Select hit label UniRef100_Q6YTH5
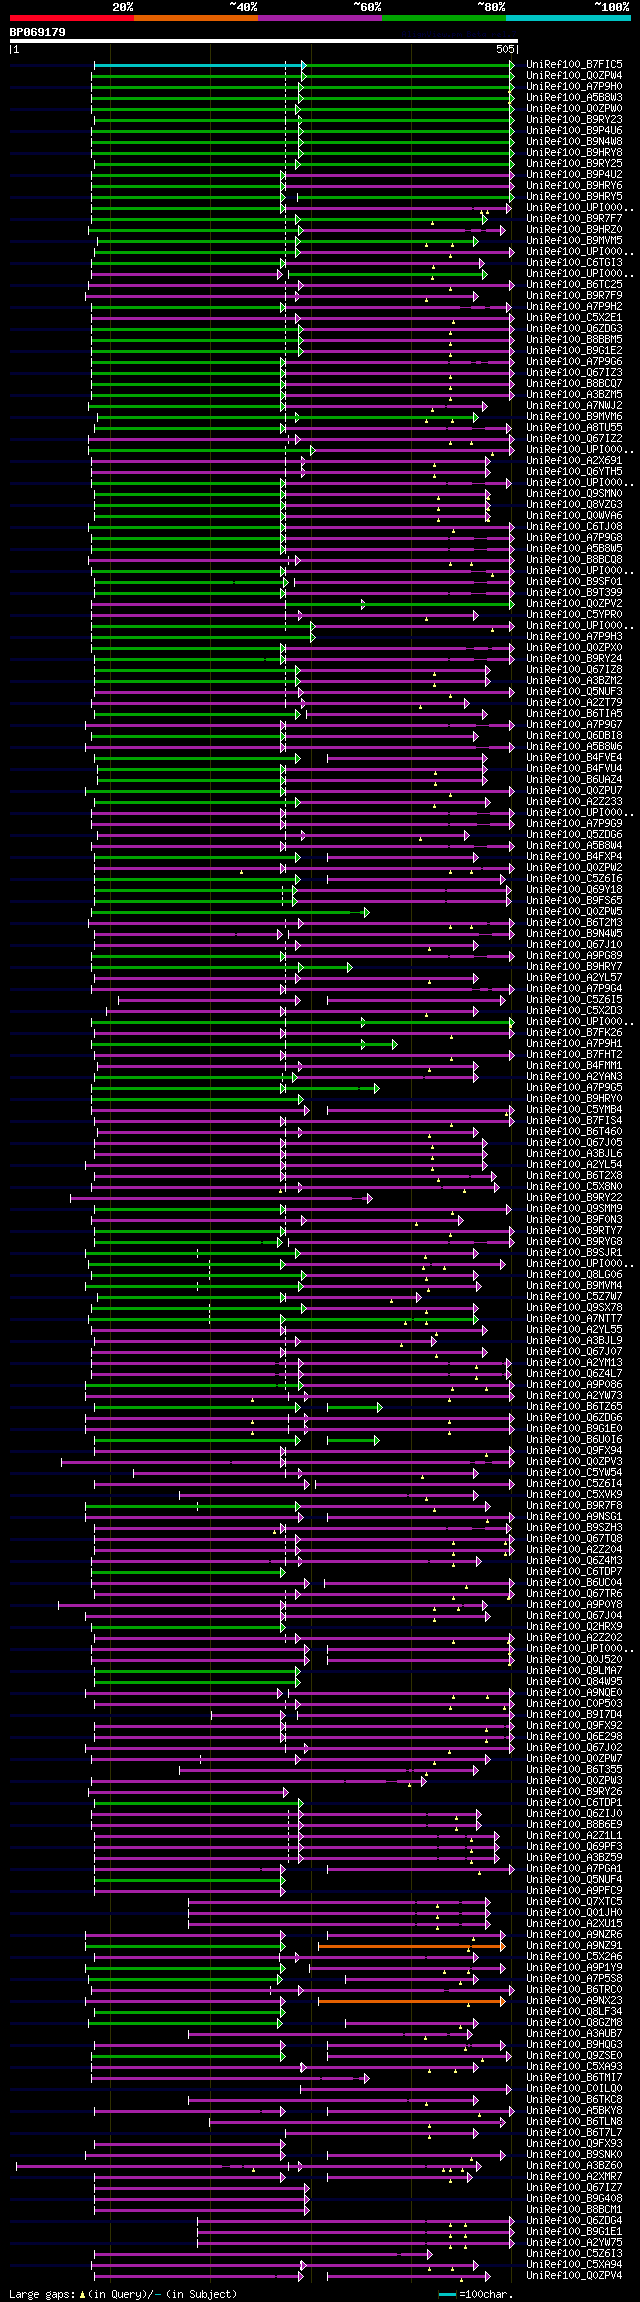Screen dimensions: 640x2302 574,471
